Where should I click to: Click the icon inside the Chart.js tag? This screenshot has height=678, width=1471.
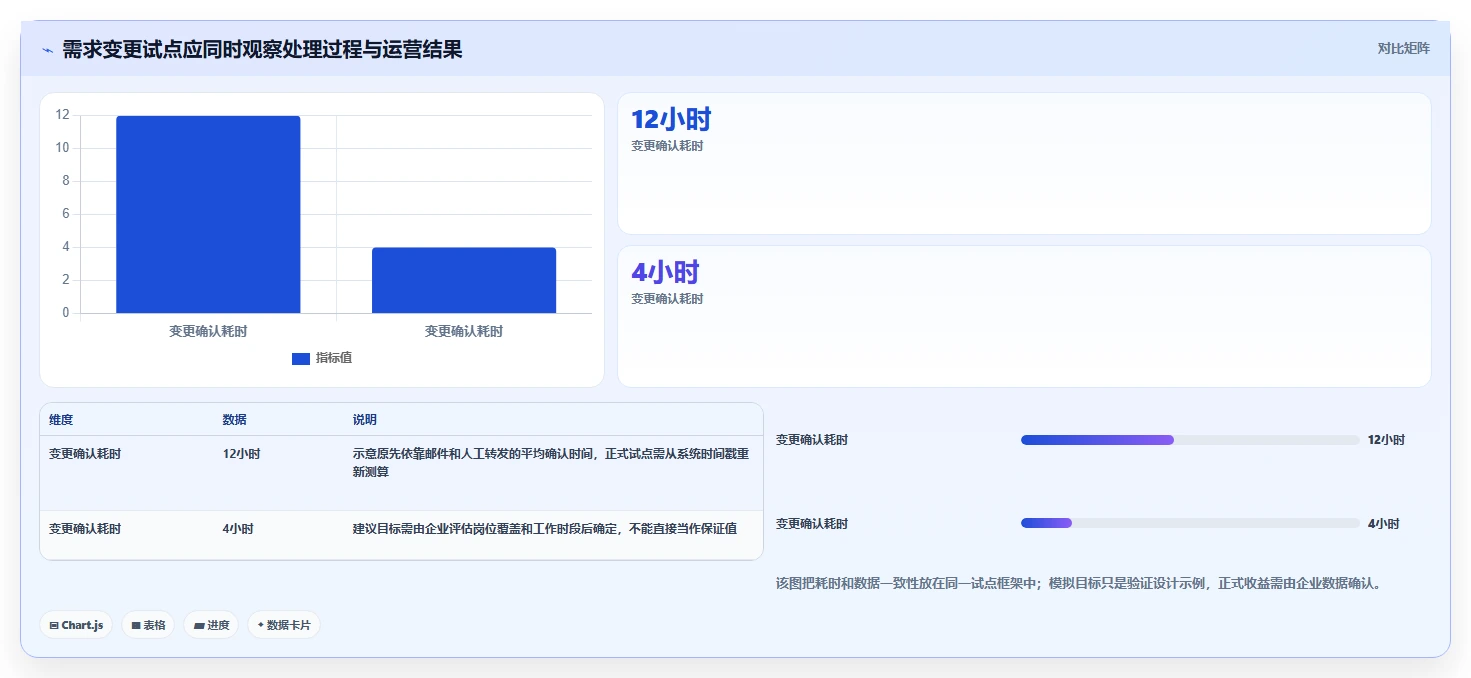[53, 626]
